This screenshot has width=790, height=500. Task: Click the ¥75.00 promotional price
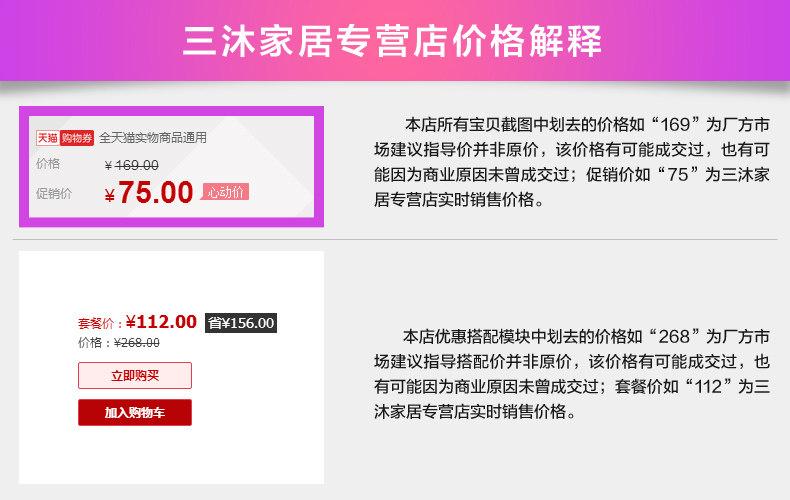(x=148, y=192)
